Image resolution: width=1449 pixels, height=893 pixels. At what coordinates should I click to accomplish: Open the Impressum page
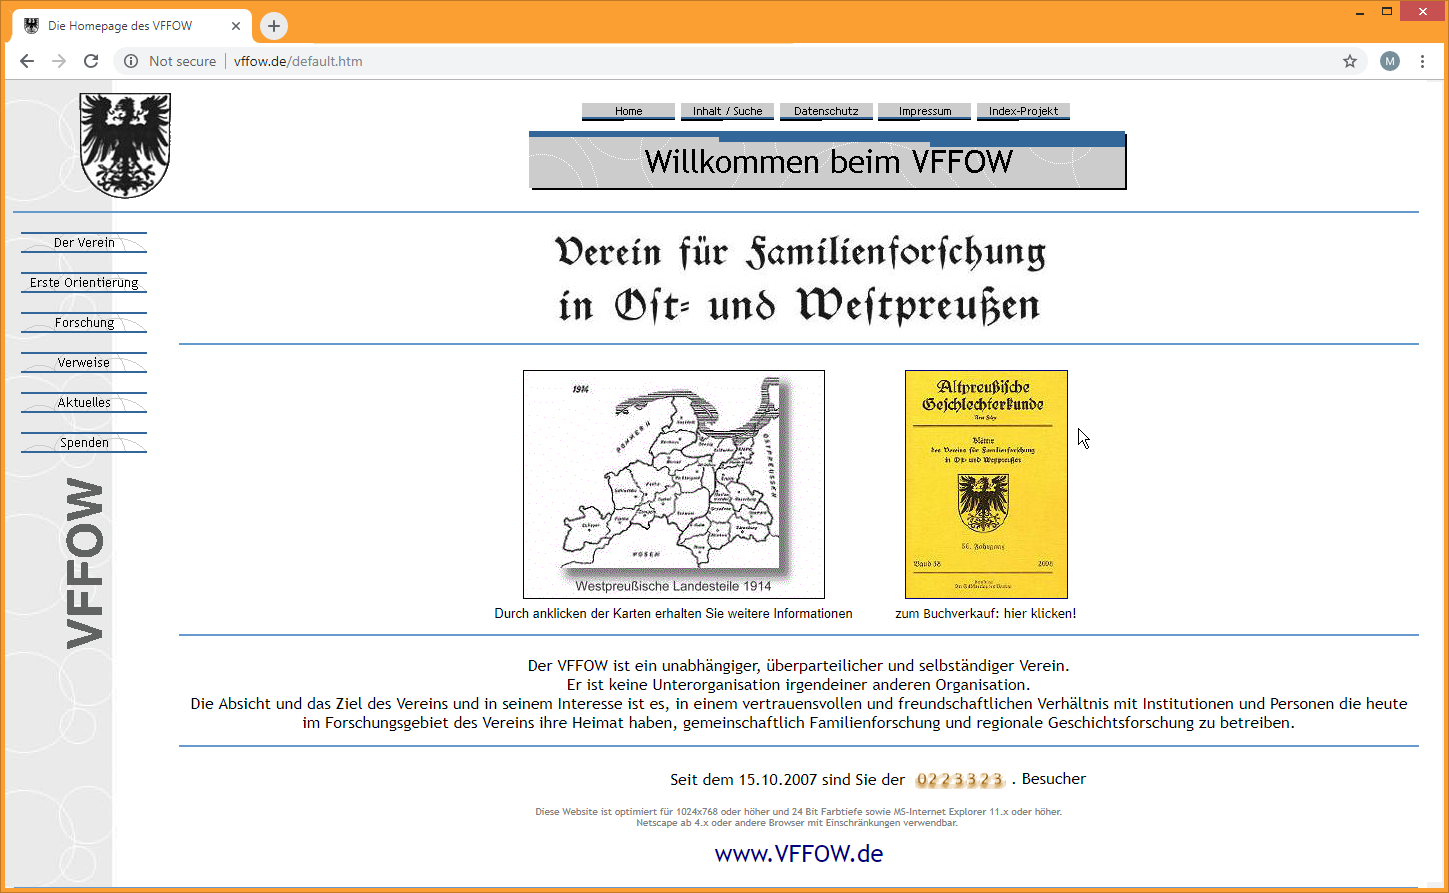click(923, 111)
